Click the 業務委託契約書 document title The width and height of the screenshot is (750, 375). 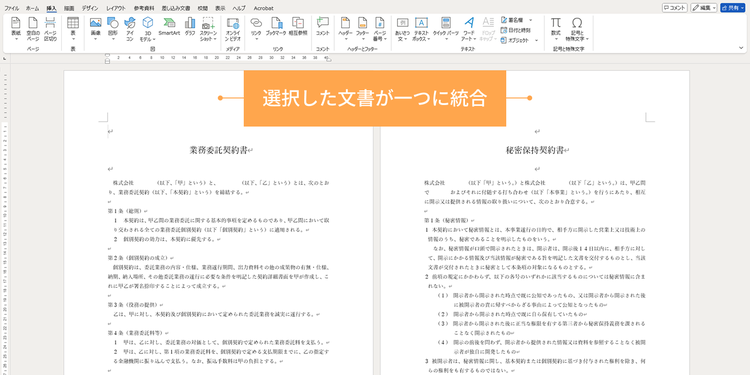pyautogui.click(x=219, y=150)
